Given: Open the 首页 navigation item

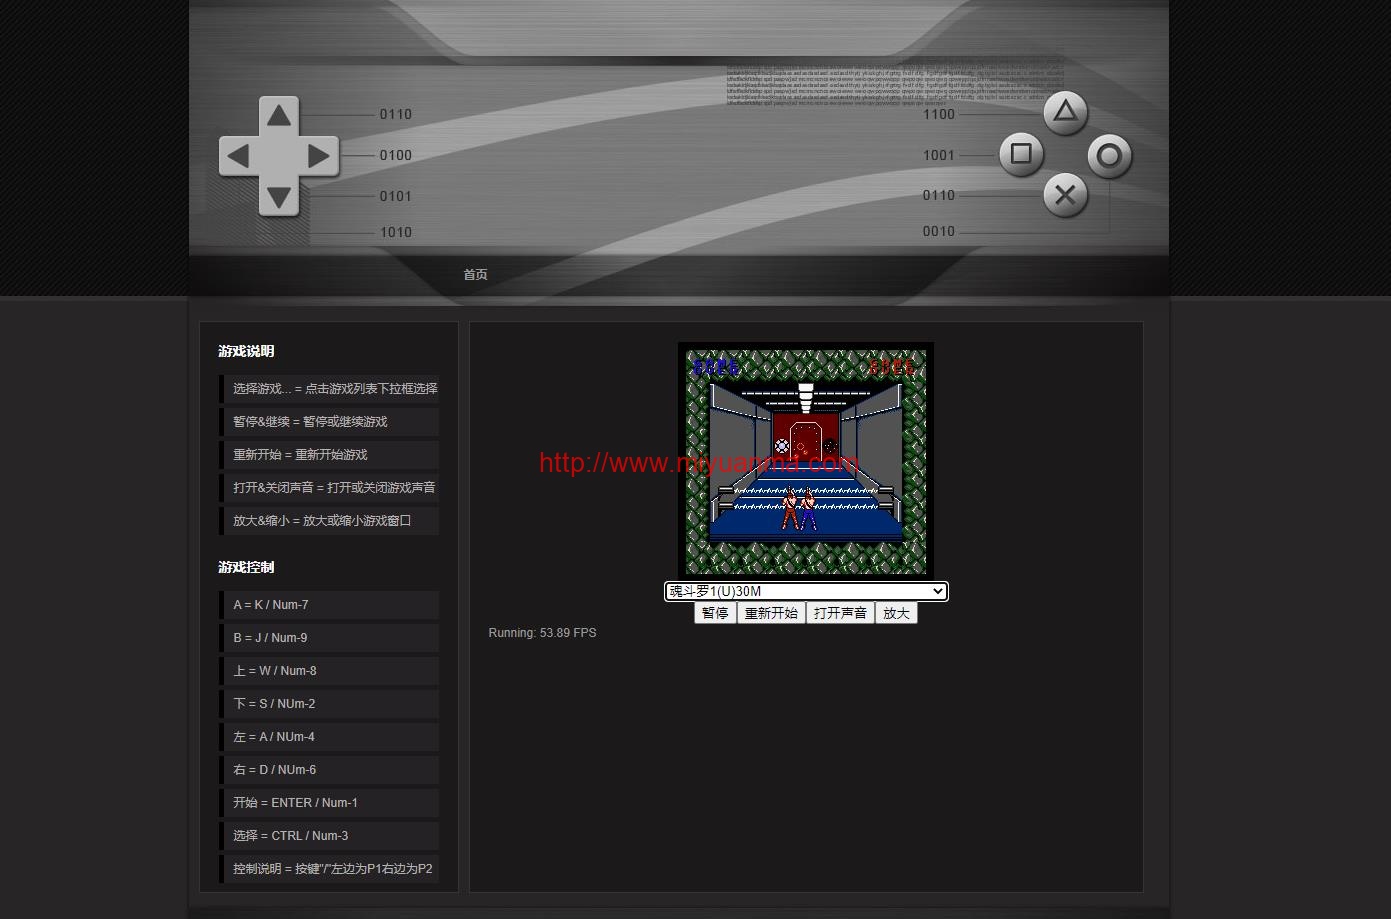Looking at the screenshot, I should pos(475,274).
